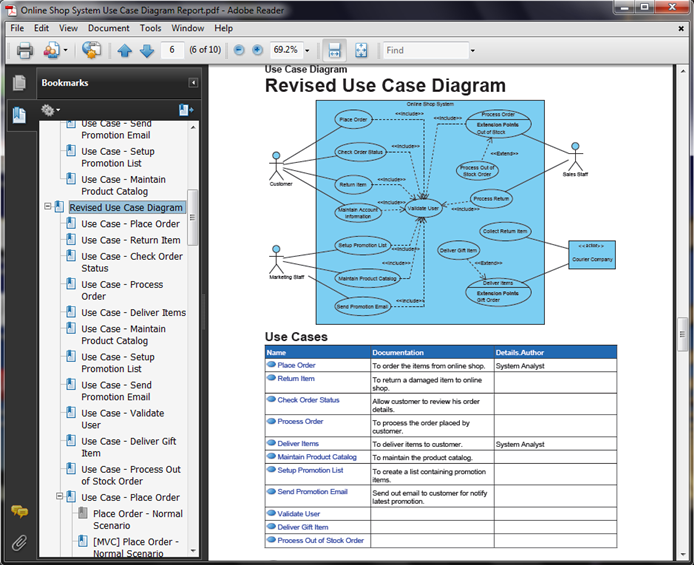The height and width of the screenshot is (565, 694).
Task: Open collaborate dropdown arrow
Action: [x=66, y=50]
